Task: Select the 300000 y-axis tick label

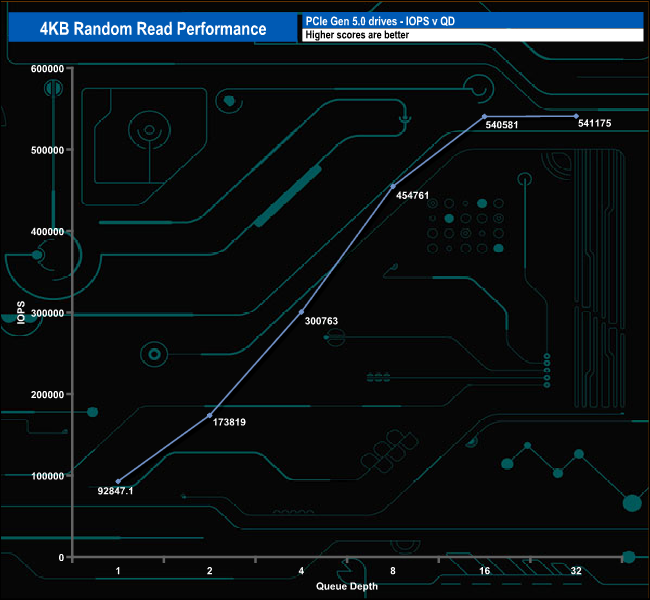Action: click(48, 313)
